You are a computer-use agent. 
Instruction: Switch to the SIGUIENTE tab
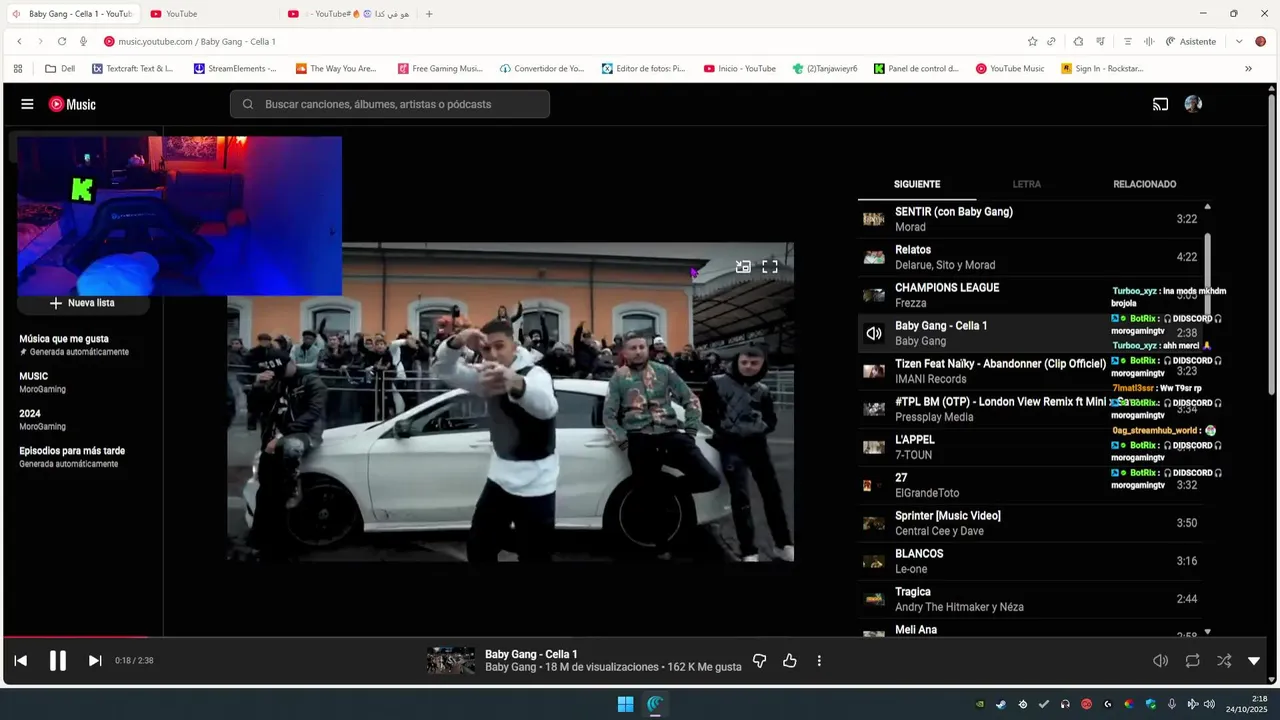pos(917,184)
